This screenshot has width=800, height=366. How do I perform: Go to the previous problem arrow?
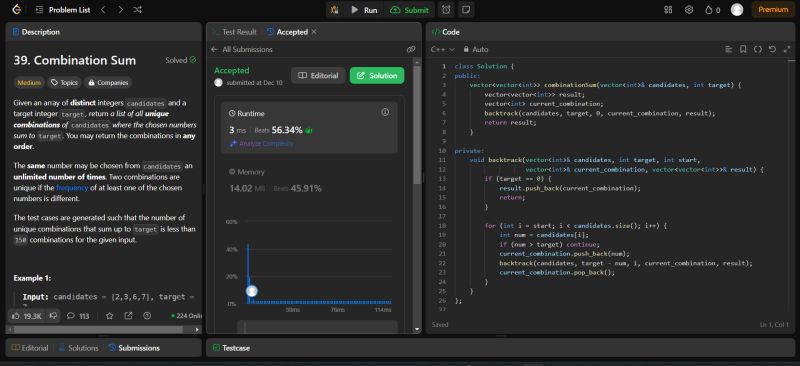click(x=103, y=10)
